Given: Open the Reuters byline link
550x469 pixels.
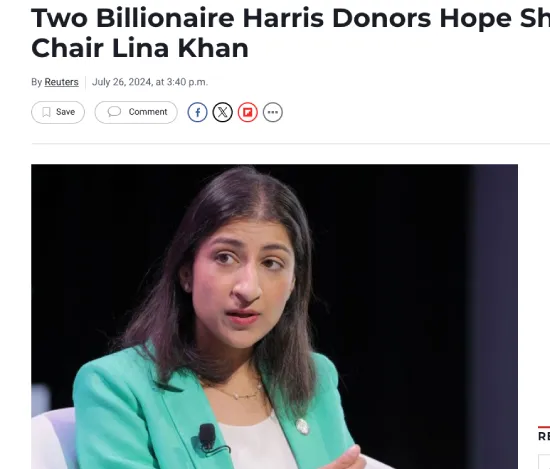Looking at the screenshot, I should tap(61, 82).
